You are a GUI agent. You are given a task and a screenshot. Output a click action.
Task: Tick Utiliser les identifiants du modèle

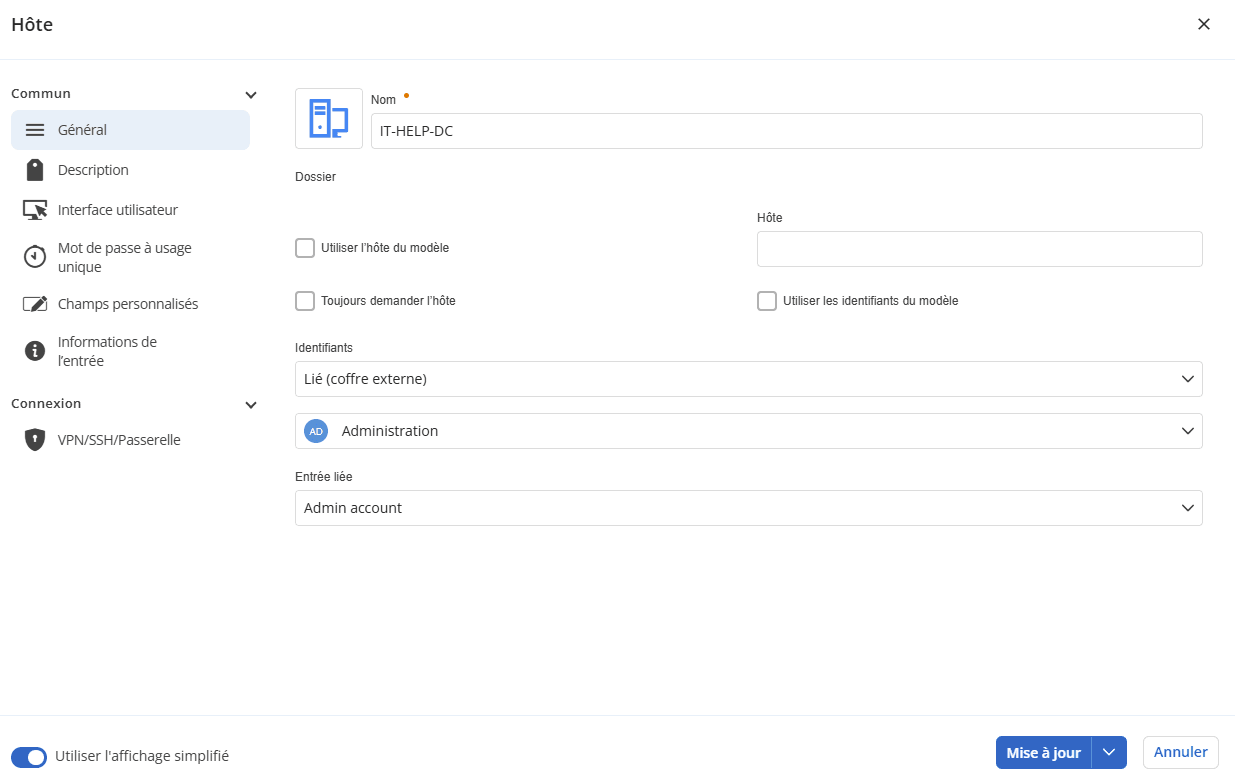click(767, 301)
